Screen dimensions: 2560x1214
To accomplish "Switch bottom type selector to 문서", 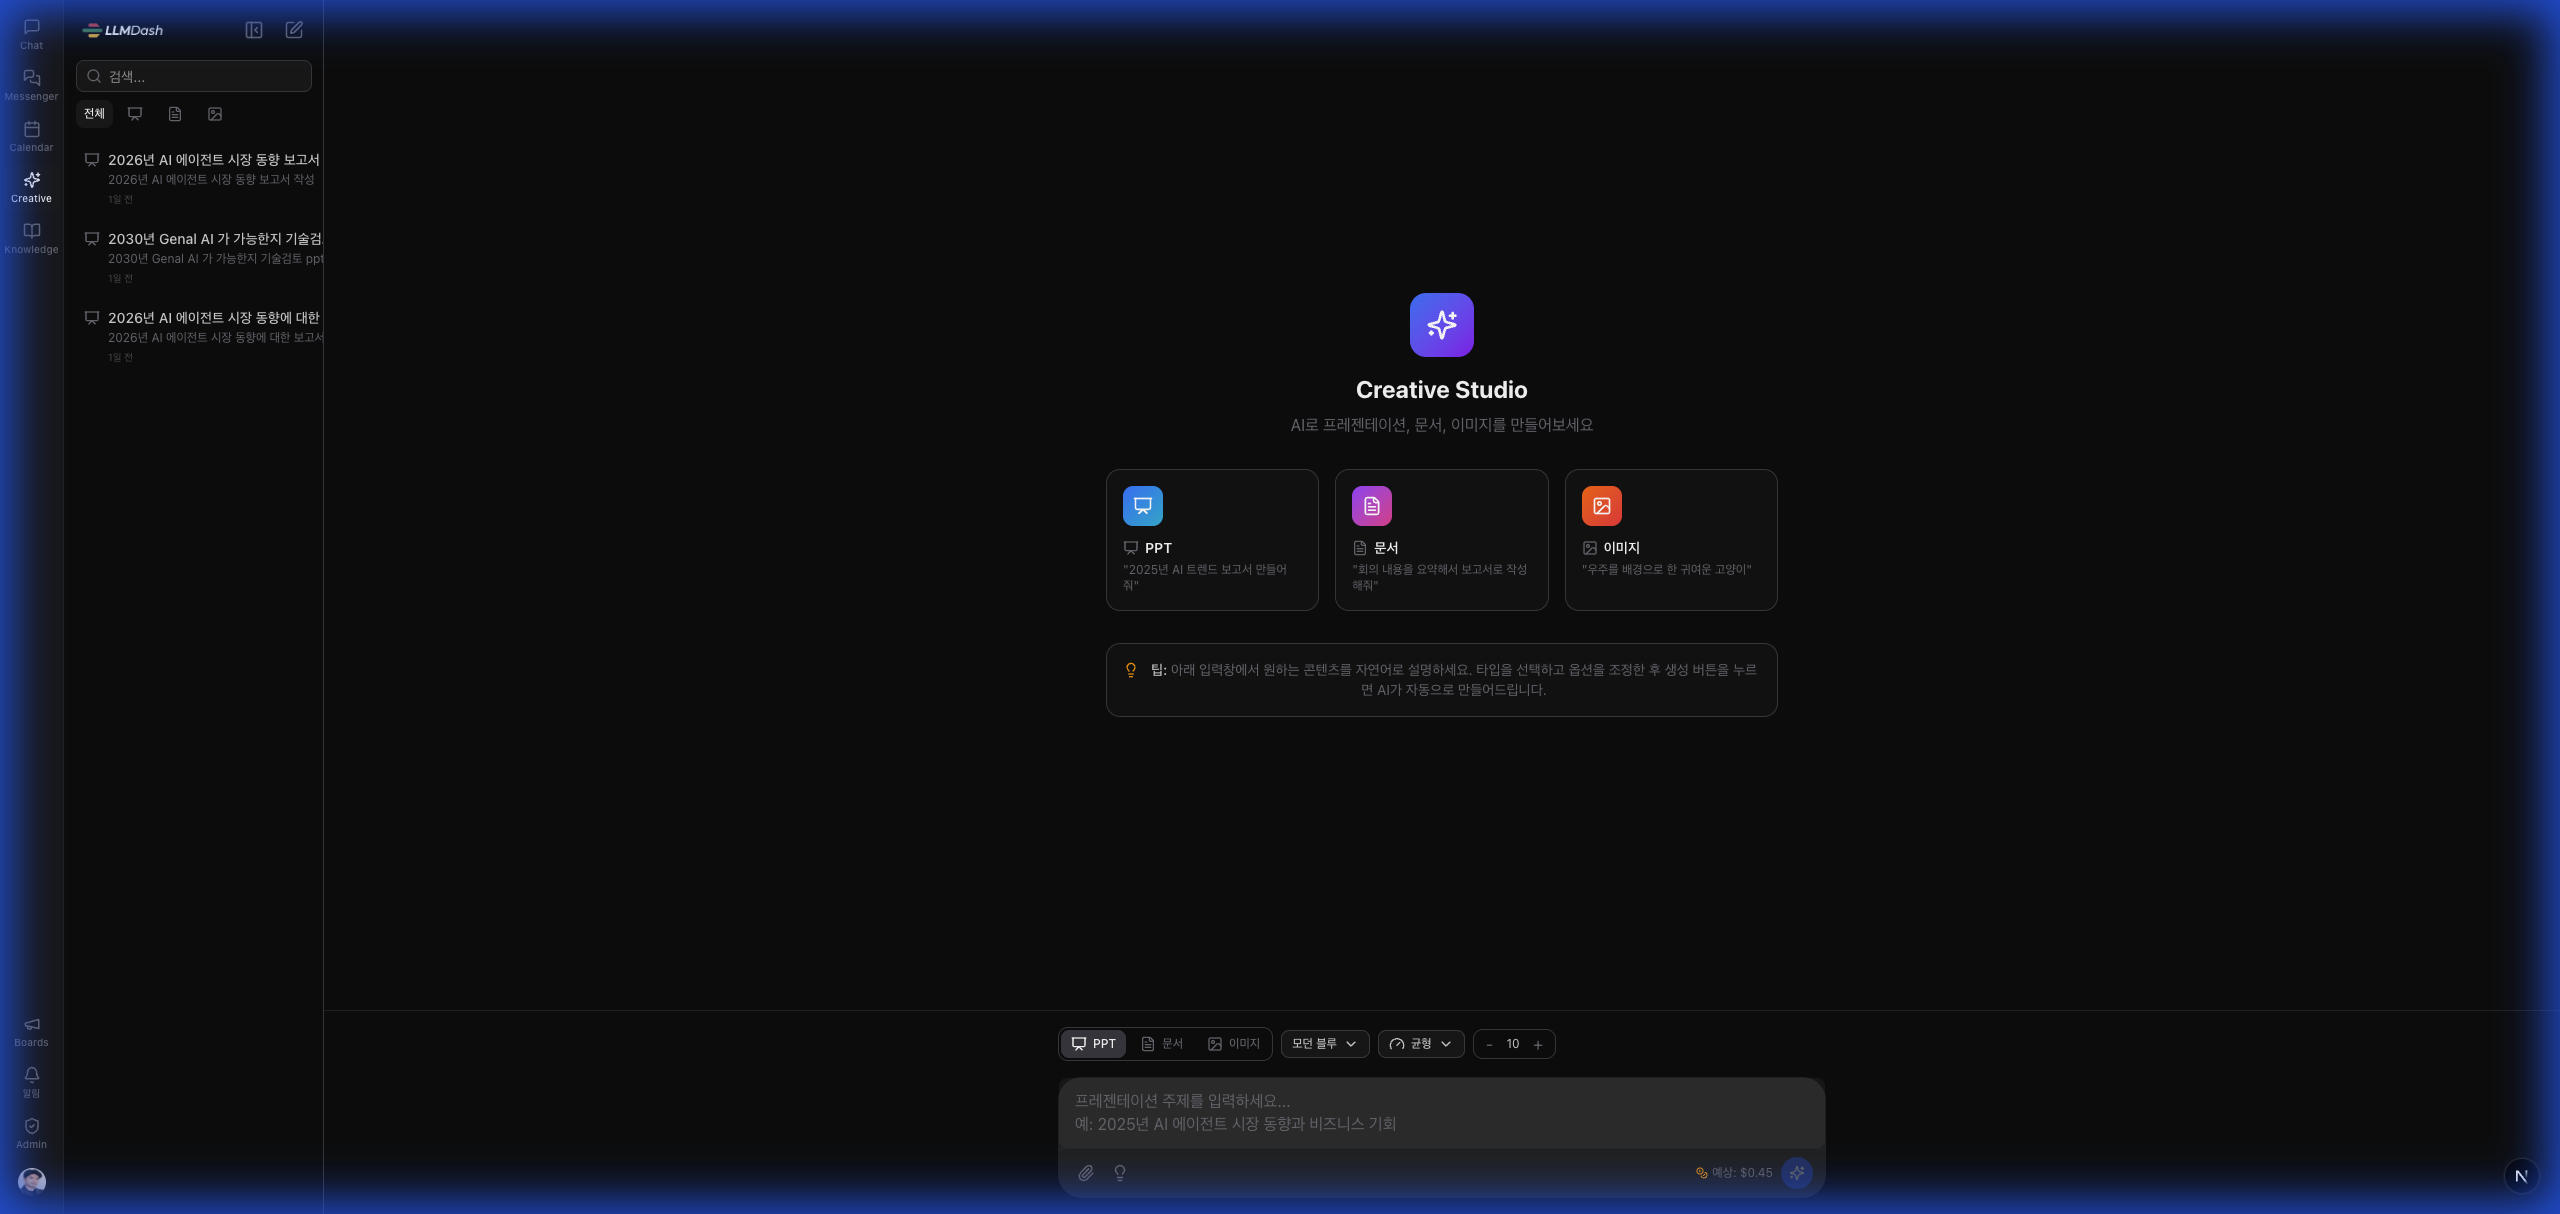I will click(x=1162, y=1043).
